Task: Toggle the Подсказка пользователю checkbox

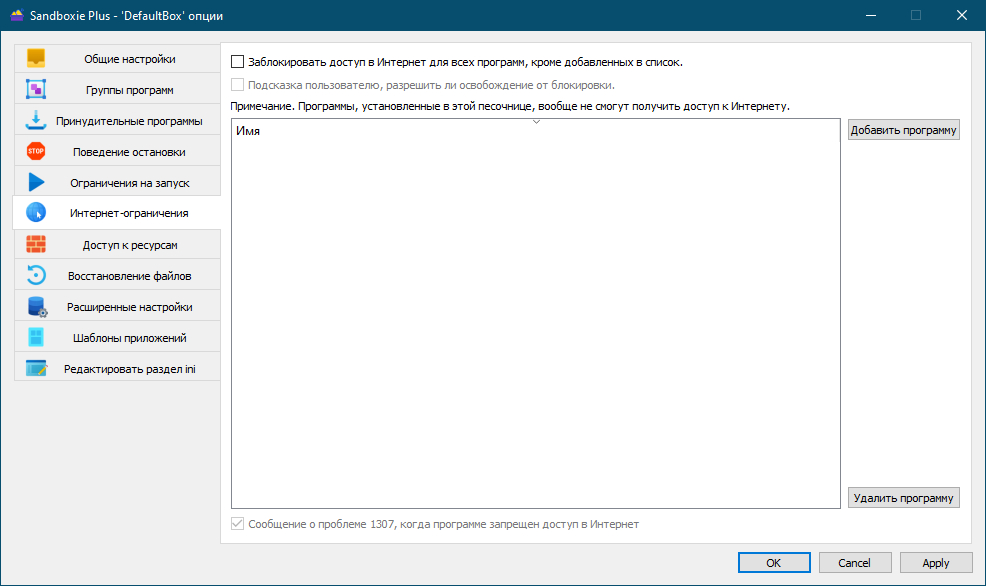Action: point(237,84)
